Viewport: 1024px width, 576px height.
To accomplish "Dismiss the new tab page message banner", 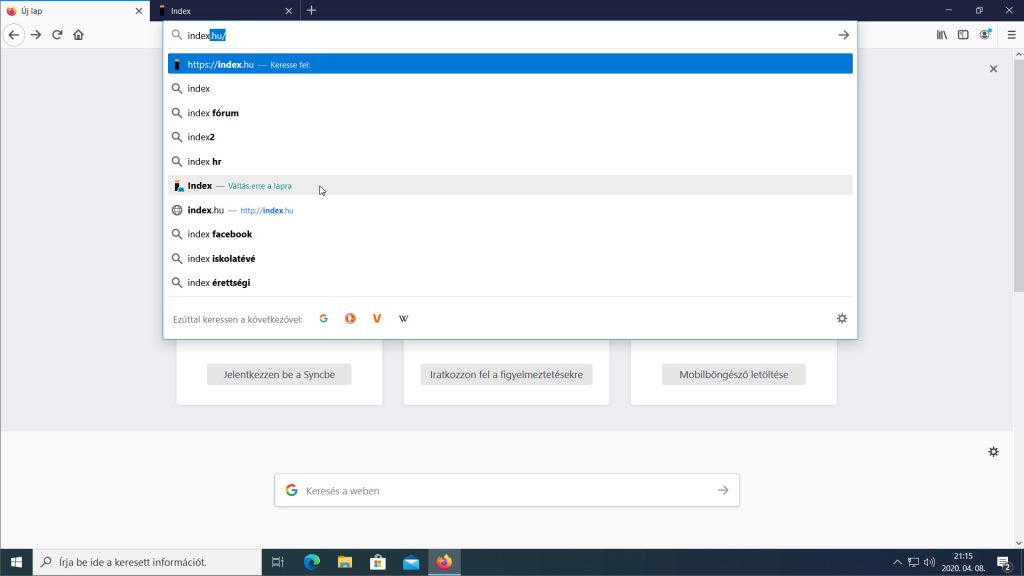I will click(x=993, y=69).
